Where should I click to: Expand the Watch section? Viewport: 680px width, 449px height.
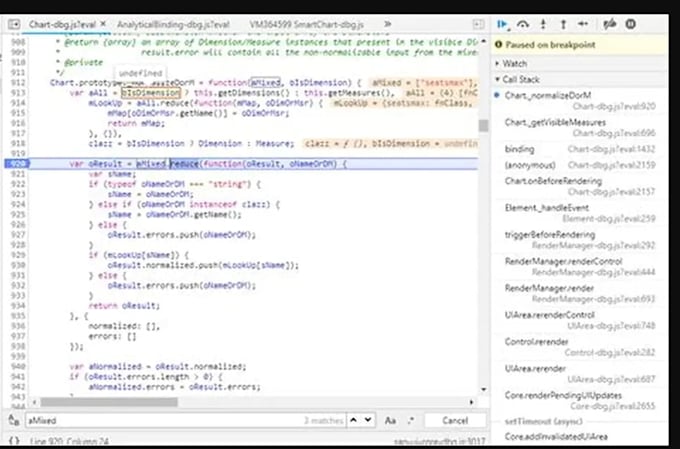(580, 63)
